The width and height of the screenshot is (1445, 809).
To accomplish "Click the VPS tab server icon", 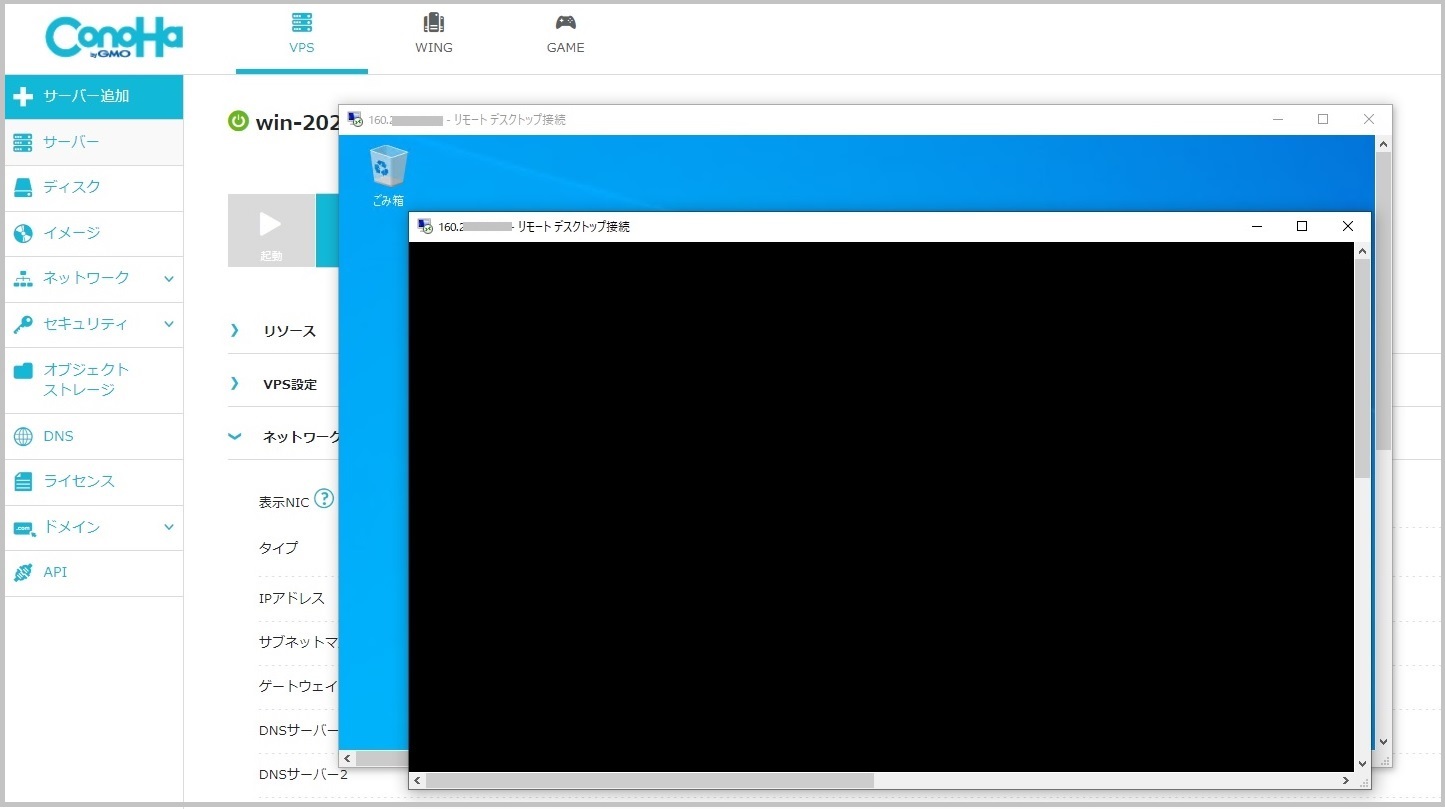I will [x=301, y=22].
